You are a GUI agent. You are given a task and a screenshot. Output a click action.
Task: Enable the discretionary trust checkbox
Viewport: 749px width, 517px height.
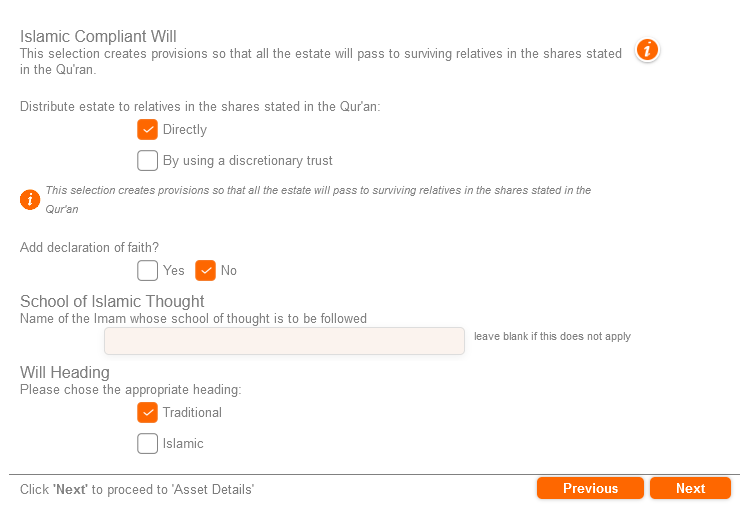pos(148,160)
